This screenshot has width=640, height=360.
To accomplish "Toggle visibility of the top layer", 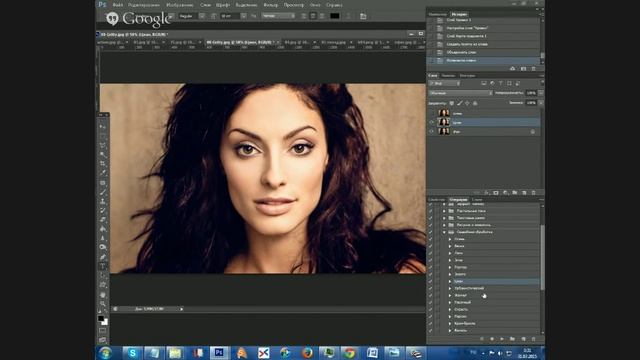I will [432, 113].
